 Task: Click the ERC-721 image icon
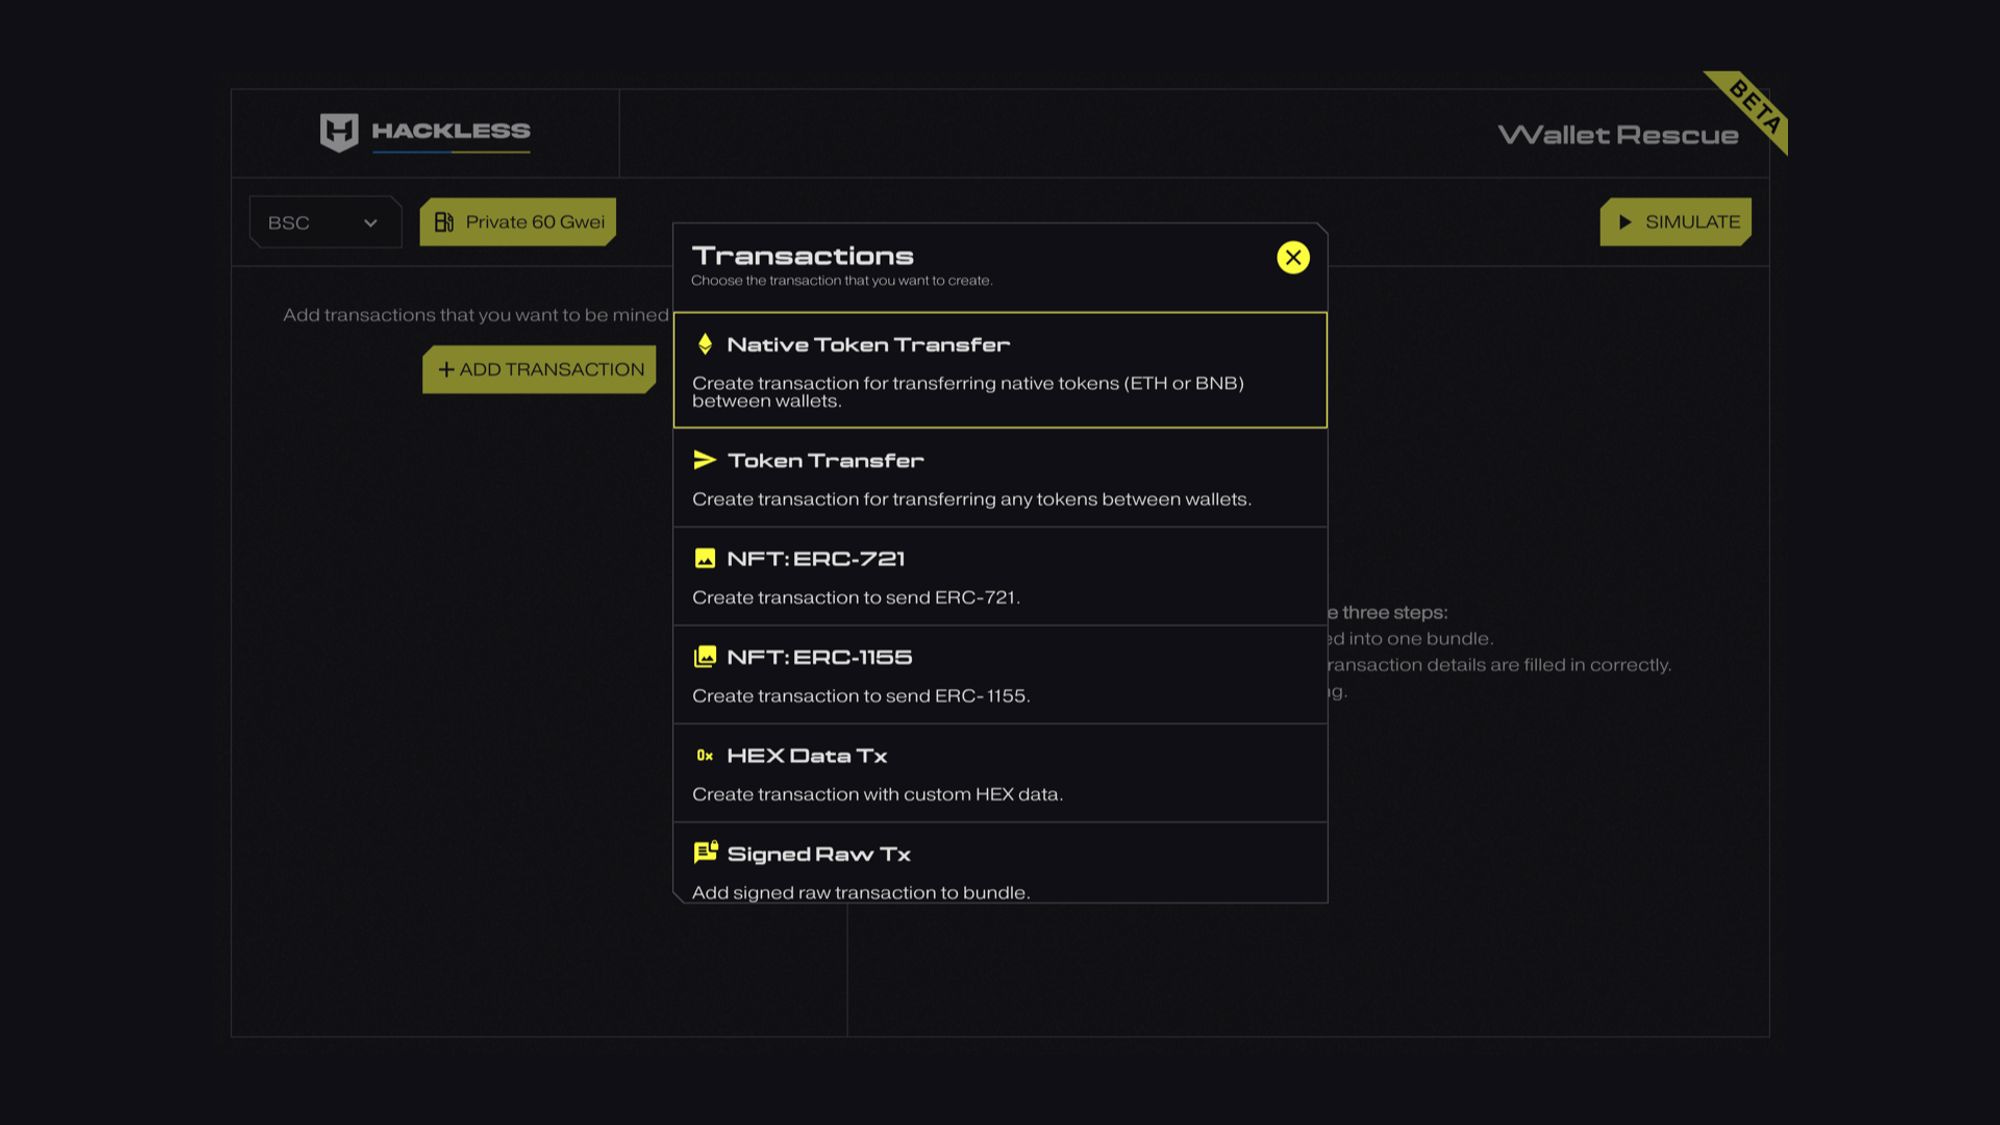coord(705,558)
